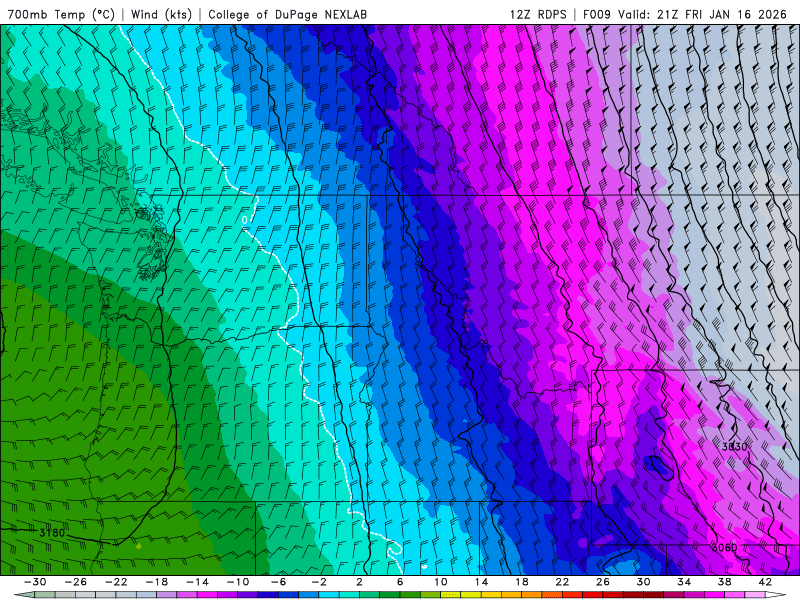Click the '30' color scale value

tap(643, 582)
